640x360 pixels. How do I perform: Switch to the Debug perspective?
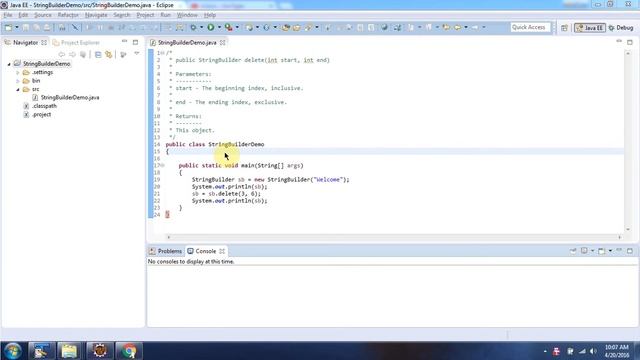tap(621, 28)
